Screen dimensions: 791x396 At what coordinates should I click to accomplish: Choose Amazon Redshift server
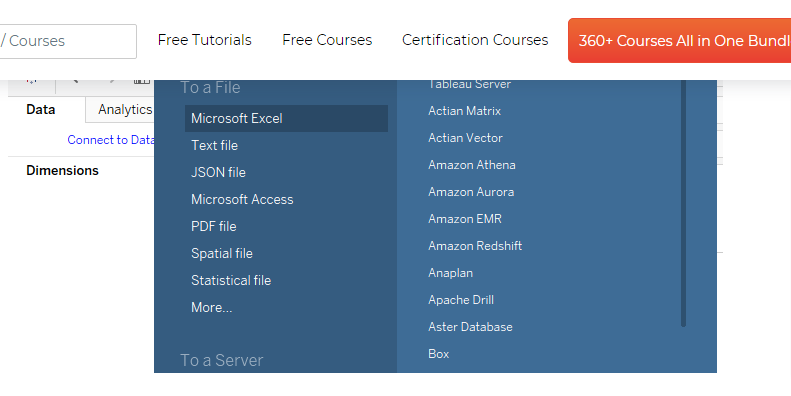475,246
